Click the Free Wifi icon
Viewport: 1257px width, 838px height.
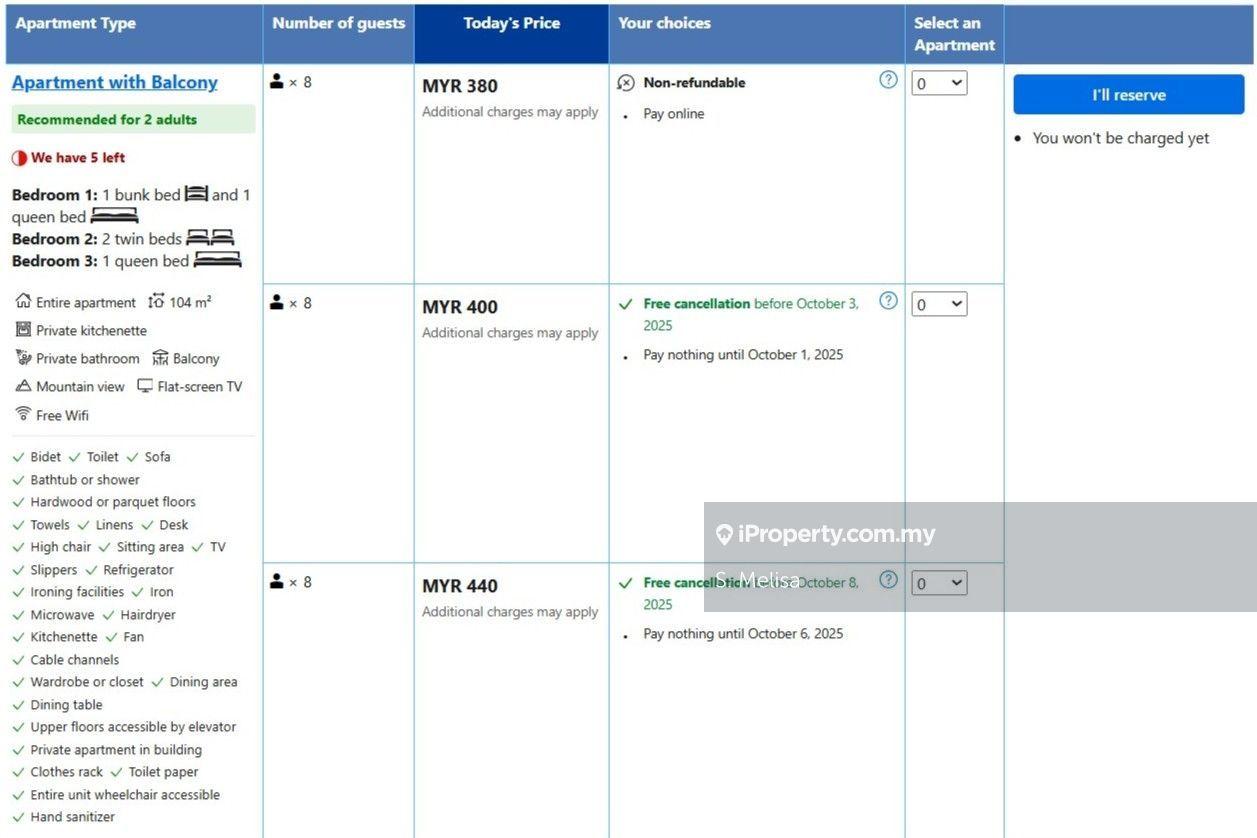[23, 414]
